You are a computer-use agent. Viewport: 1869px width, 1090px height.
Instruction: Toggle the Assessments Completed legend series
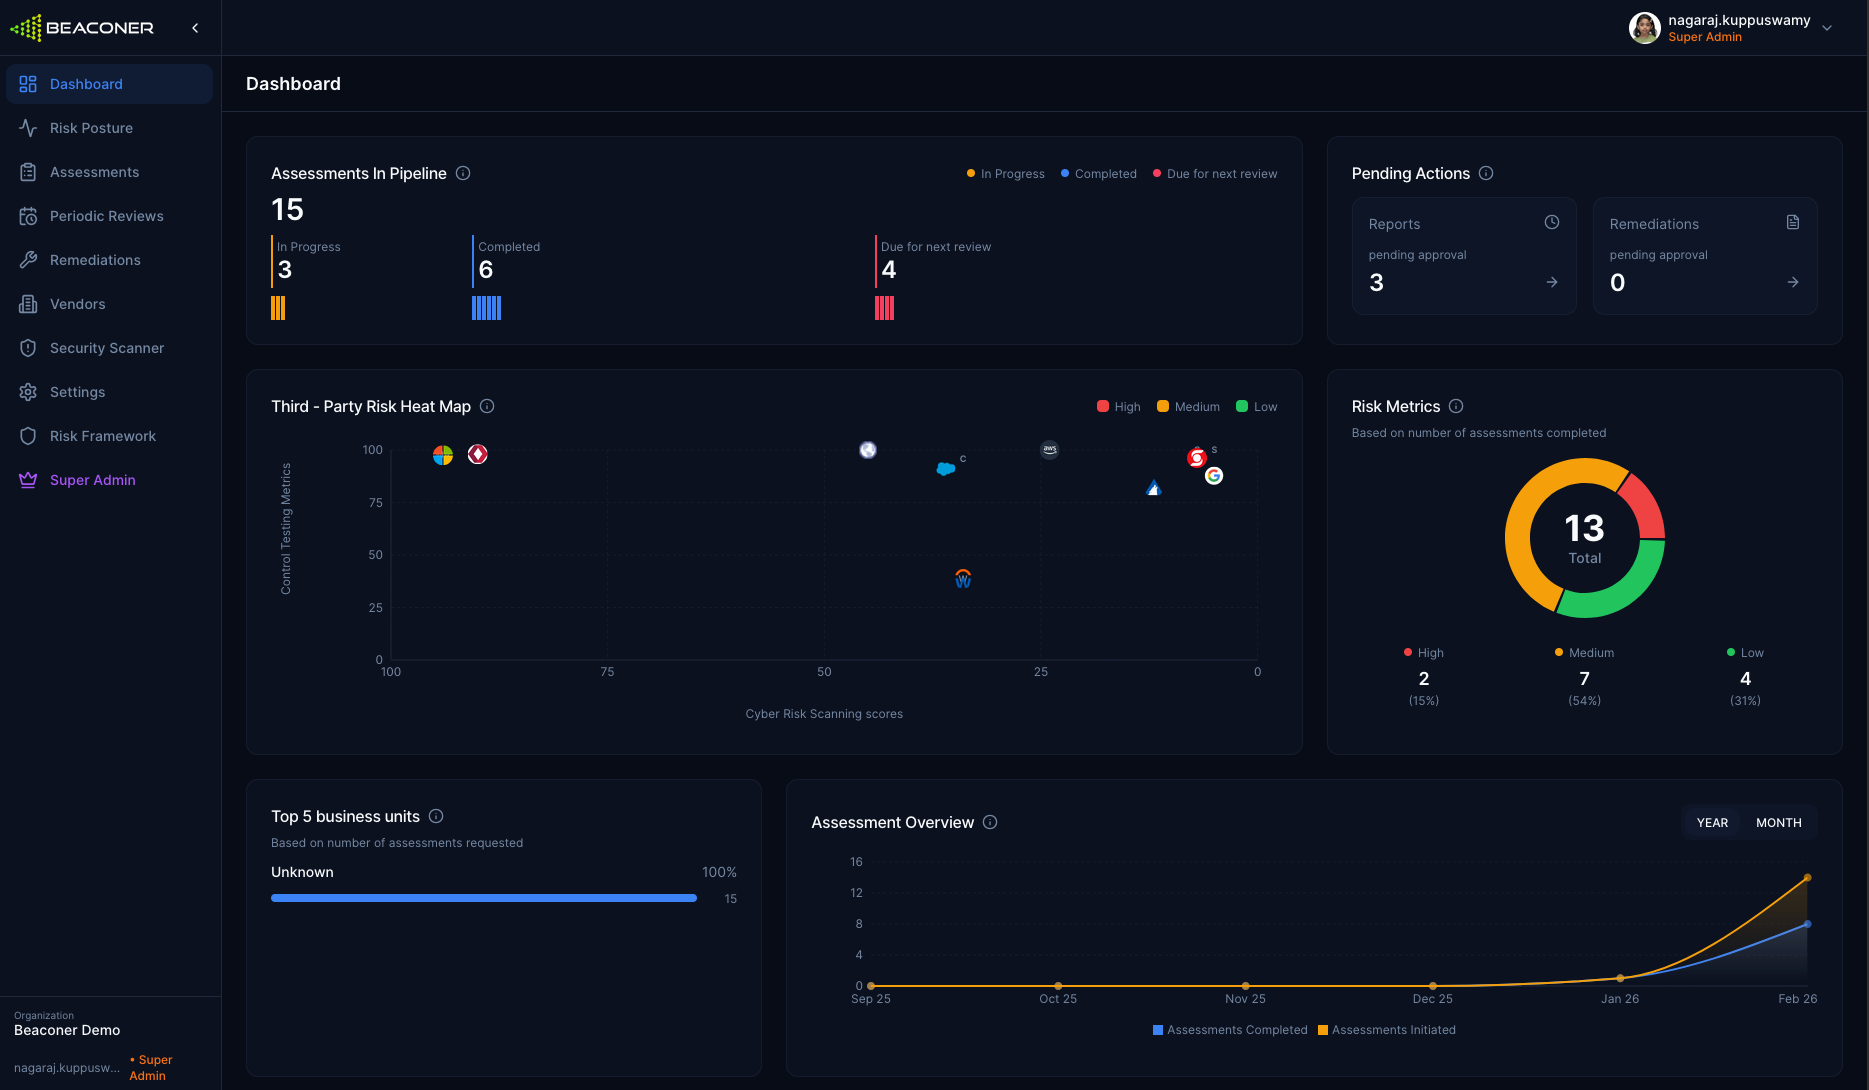[x=1230, y=1030]
